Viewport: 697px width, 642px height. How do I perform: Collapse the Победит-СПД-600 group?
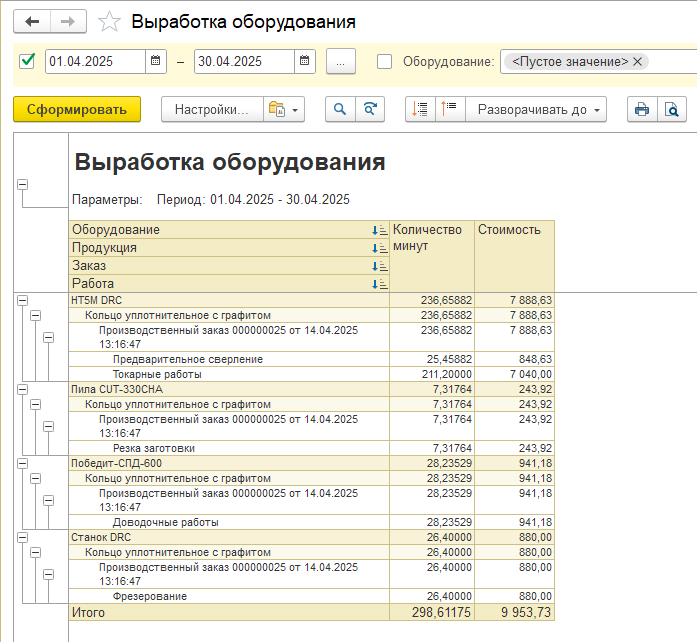pos(23,464)
